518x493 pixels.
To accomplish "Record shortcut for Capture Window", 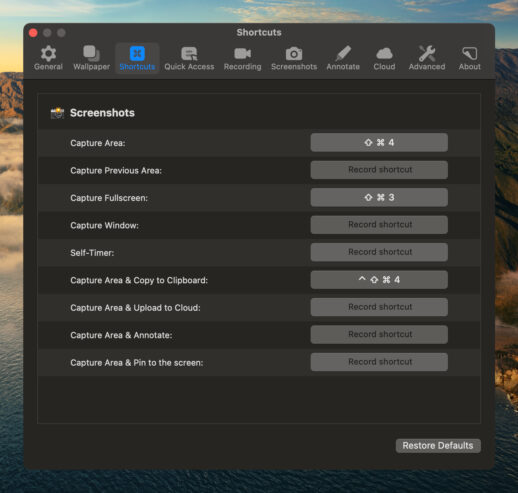I will point(379,225).
